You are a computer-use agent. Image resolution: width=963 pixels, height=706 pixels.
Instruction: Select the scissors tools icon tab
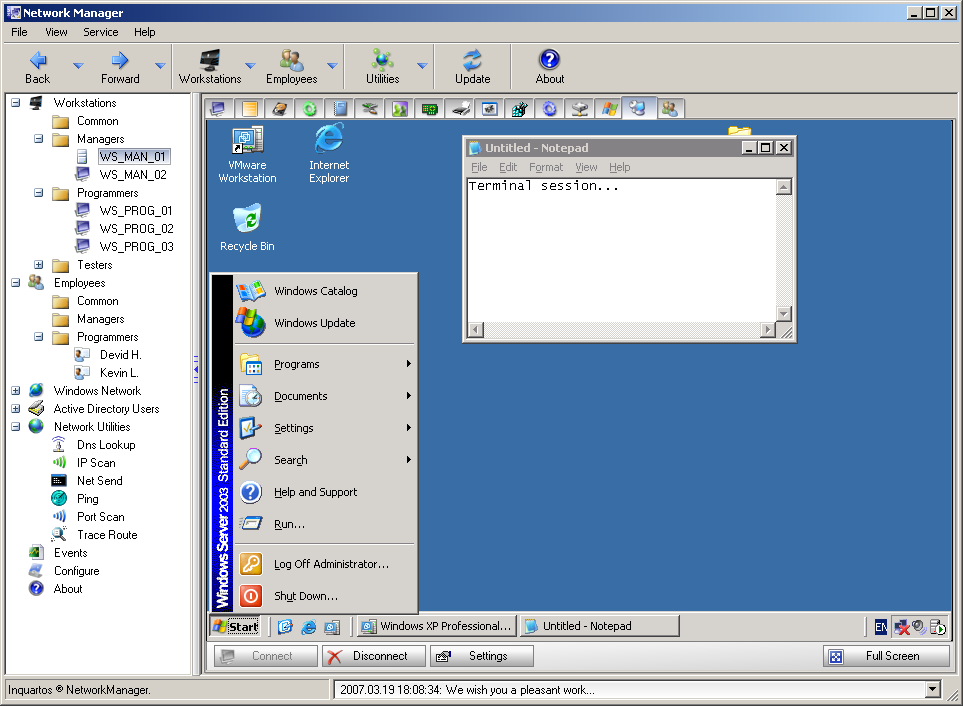click(370, 109)
